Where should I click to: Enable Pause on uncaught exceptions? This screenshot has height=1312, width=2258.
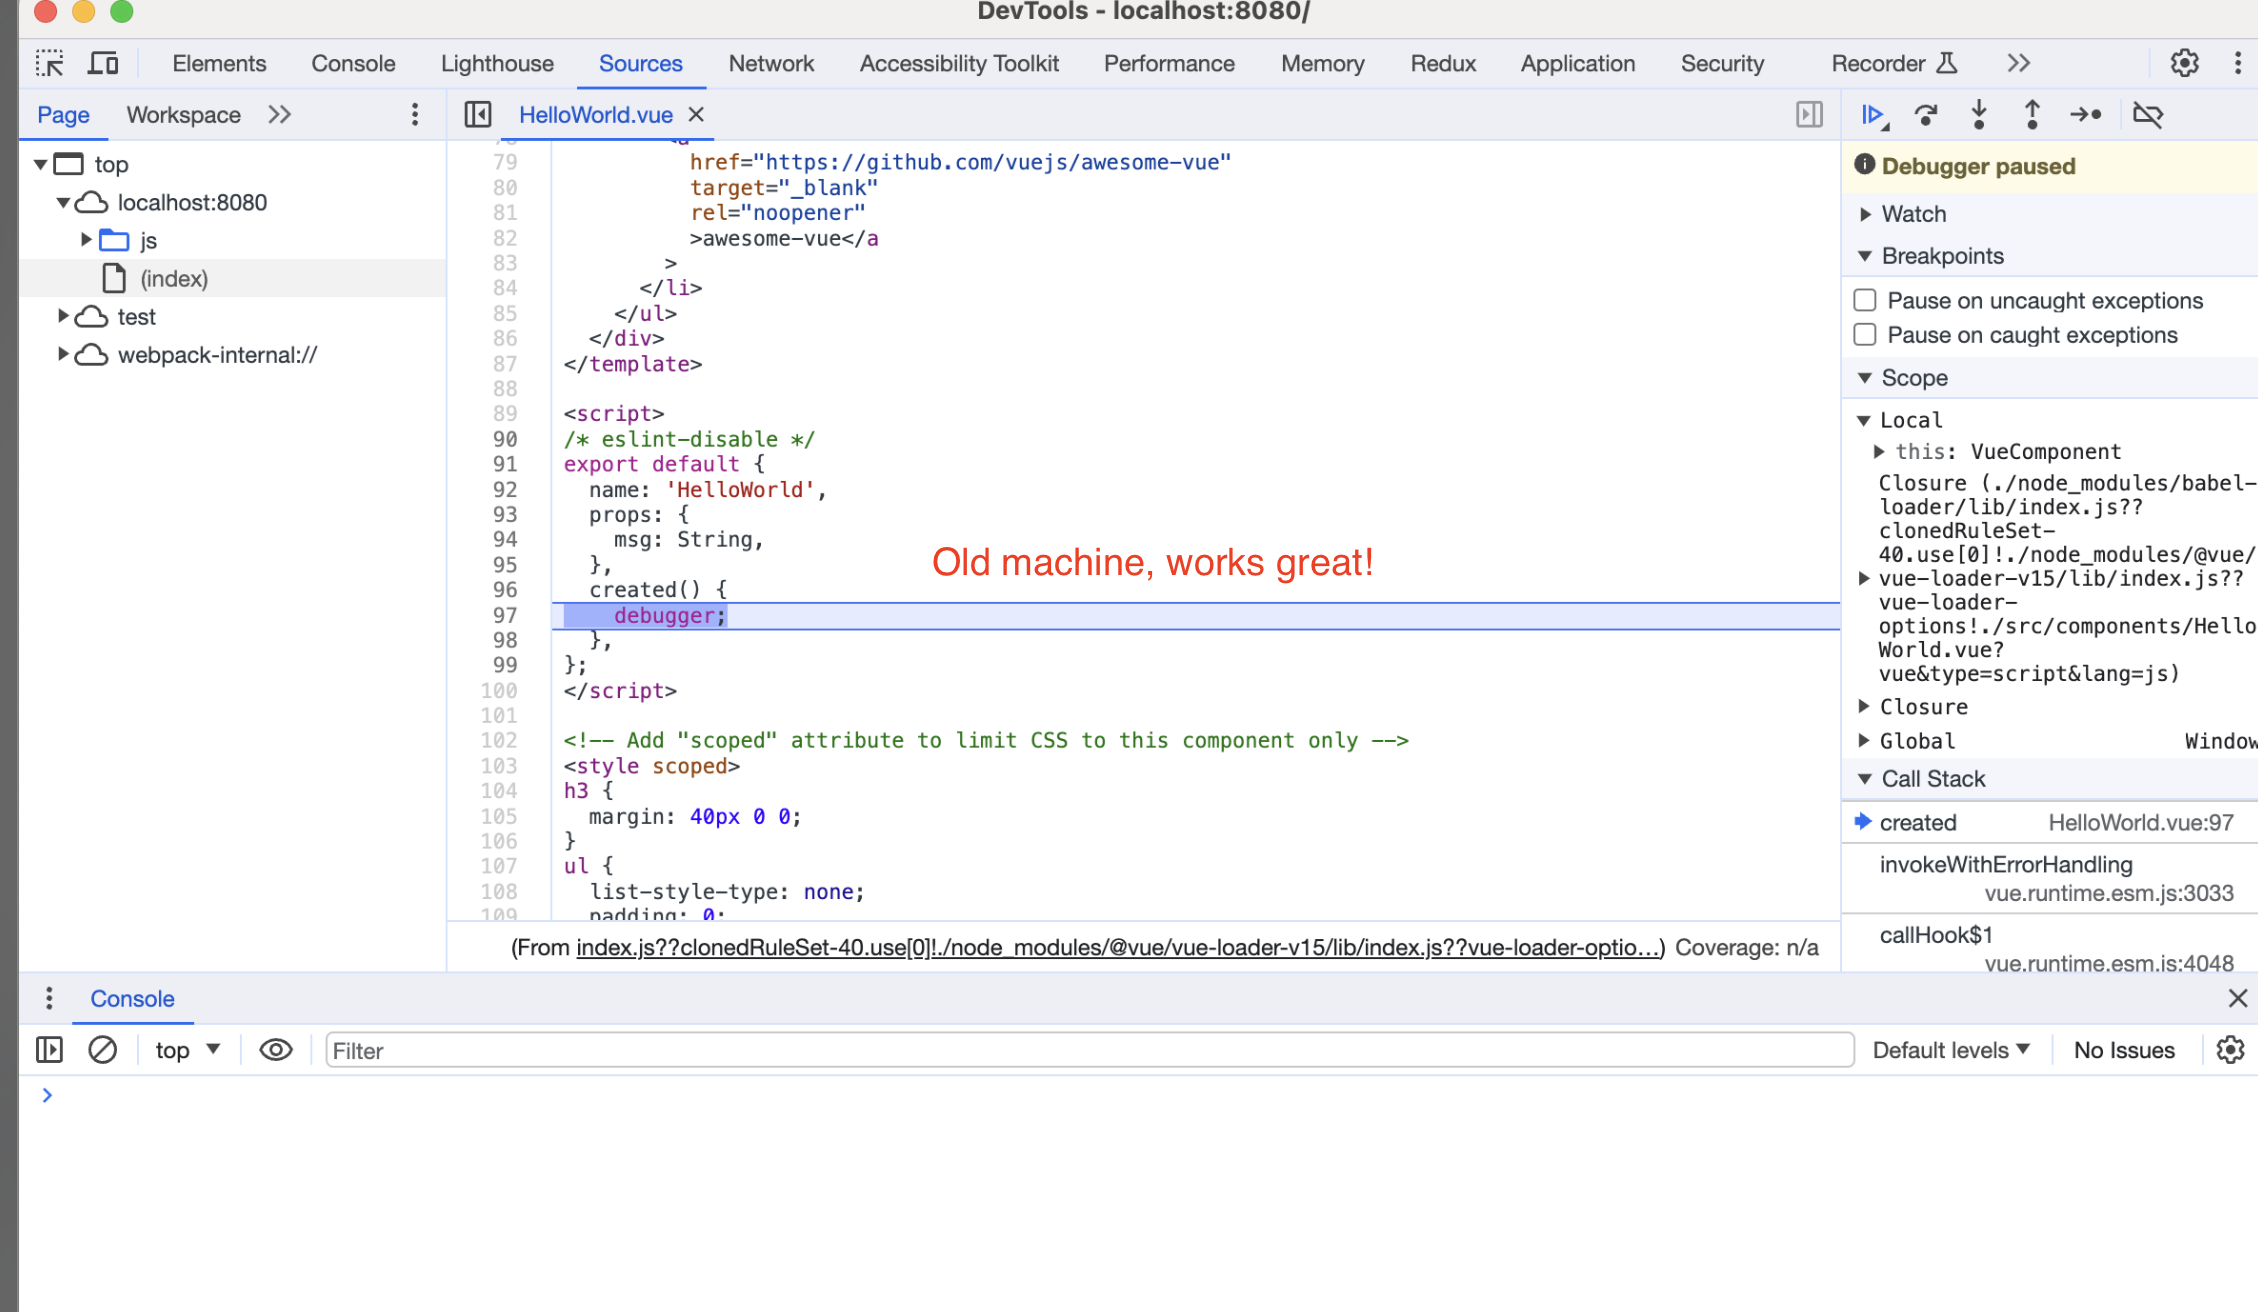tap(1864, 301)
